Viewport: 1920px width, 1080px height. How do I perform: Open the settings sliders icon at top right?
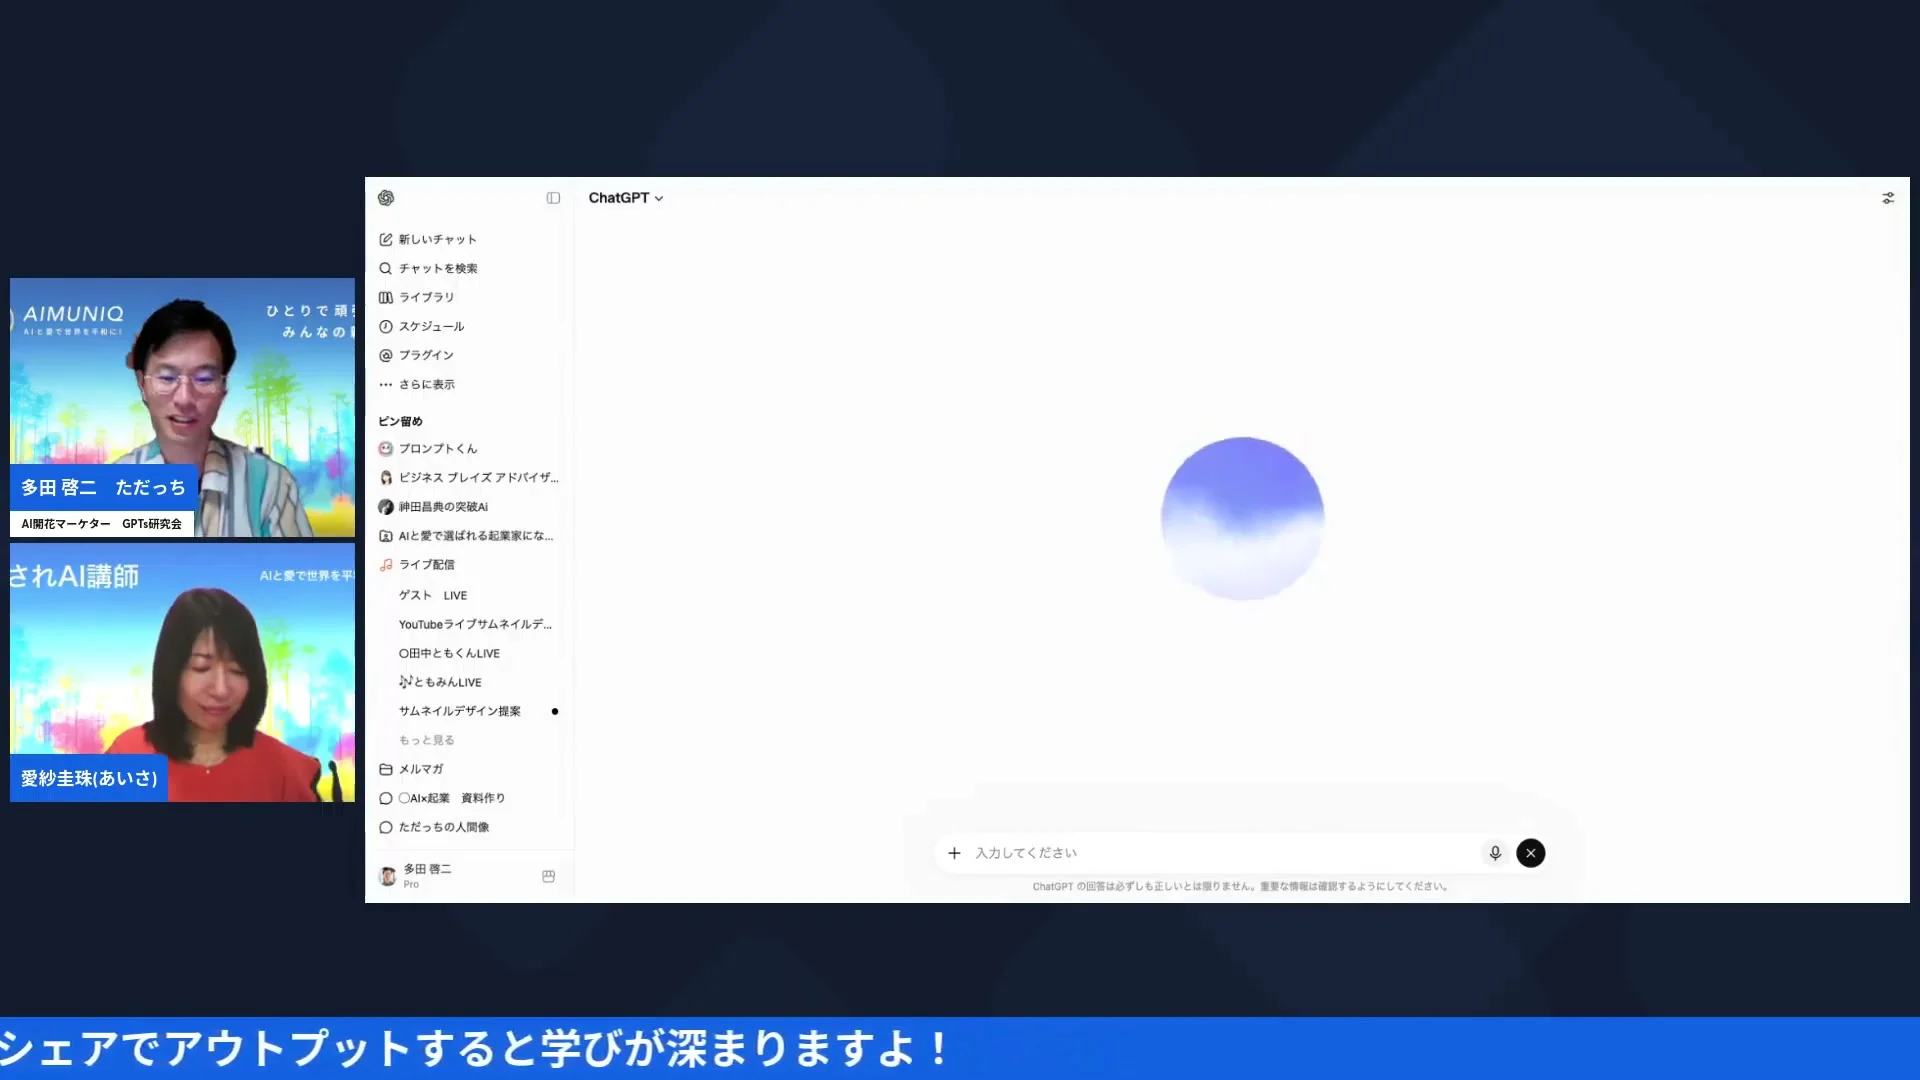[x=1888, y=198]
